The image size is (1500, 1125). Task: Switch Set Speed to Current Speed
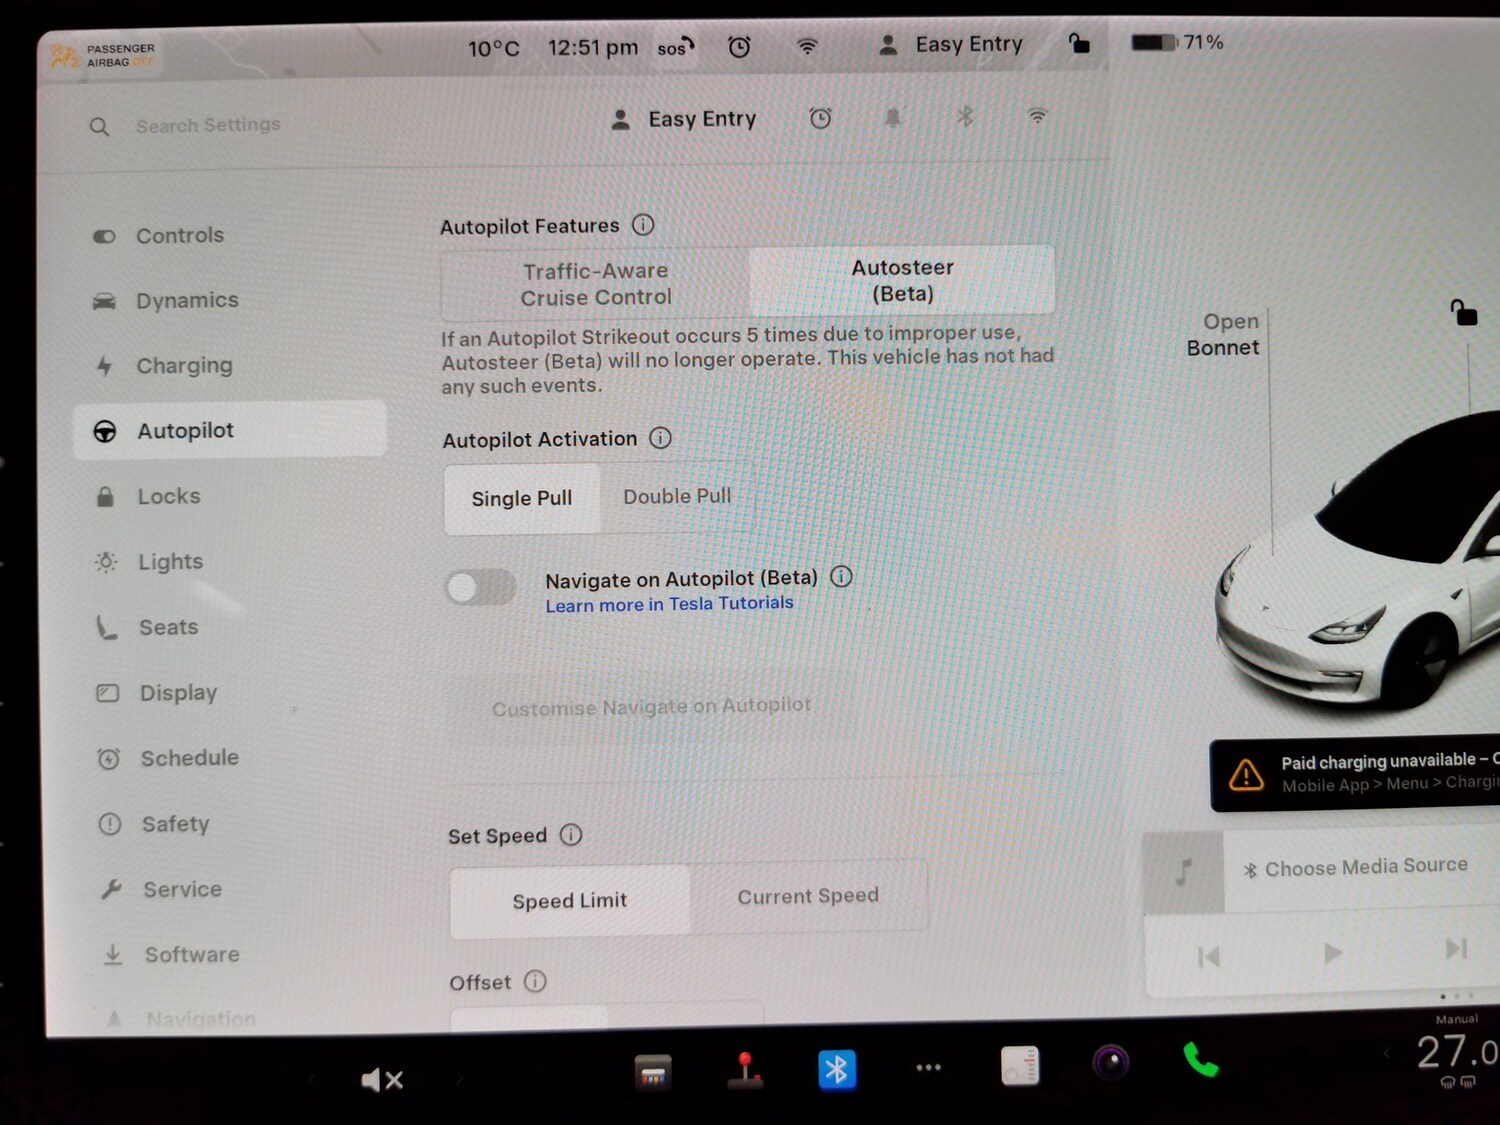tap(808, 896)
